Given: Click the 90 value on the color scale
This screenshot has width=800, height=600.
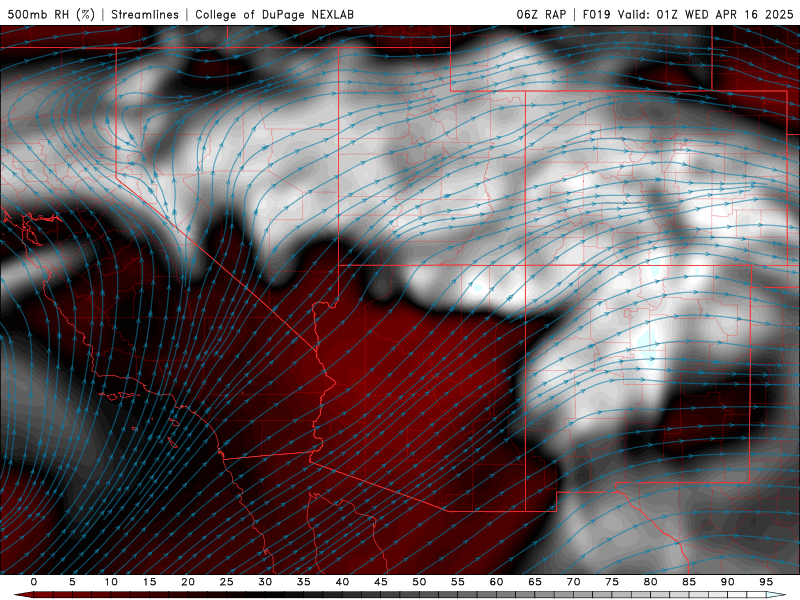Looking at the screenshot, I should coord(728,582).
